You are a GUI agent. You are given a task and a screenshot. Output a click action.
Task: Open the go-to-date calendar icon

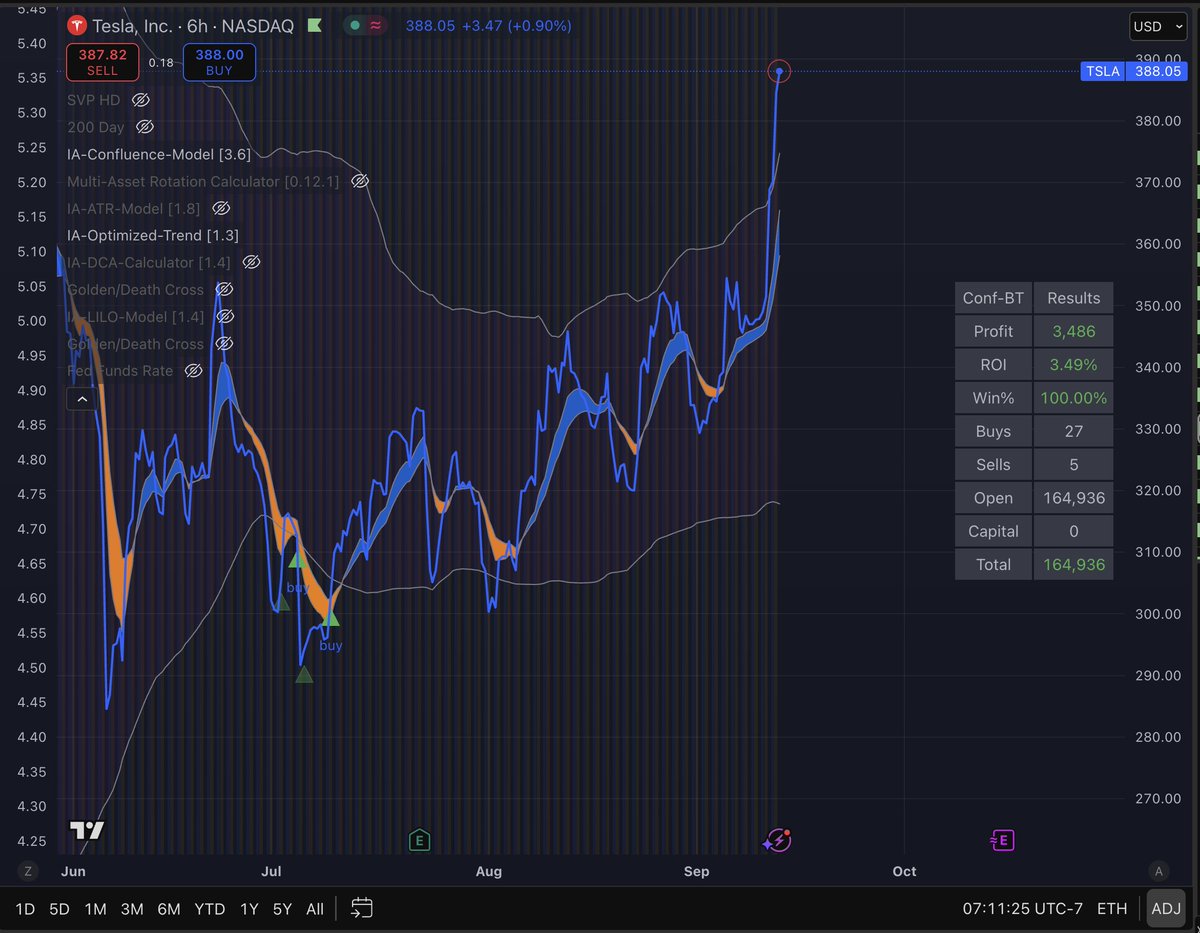pos(362,908)
